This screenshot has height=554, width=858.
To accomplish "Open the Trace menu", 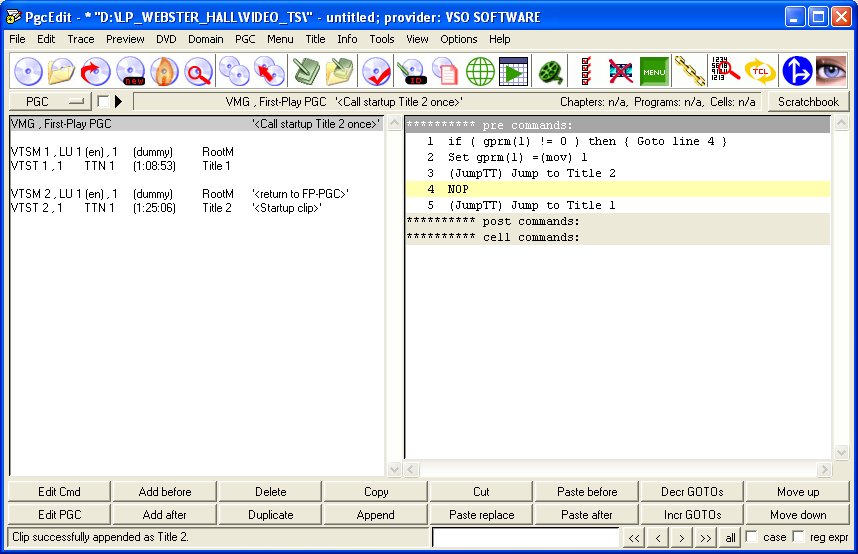I will click(81, 39).
